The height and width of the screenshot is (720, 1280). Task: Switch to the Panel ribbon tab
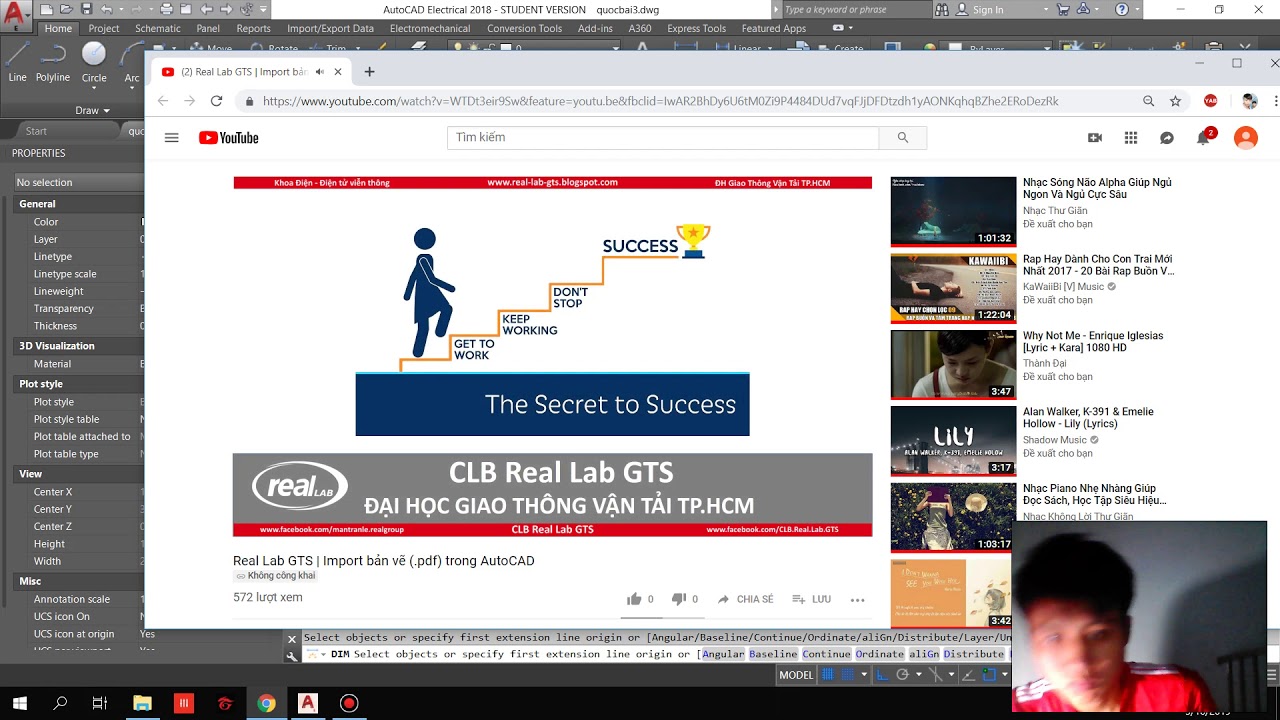[208, 28]
